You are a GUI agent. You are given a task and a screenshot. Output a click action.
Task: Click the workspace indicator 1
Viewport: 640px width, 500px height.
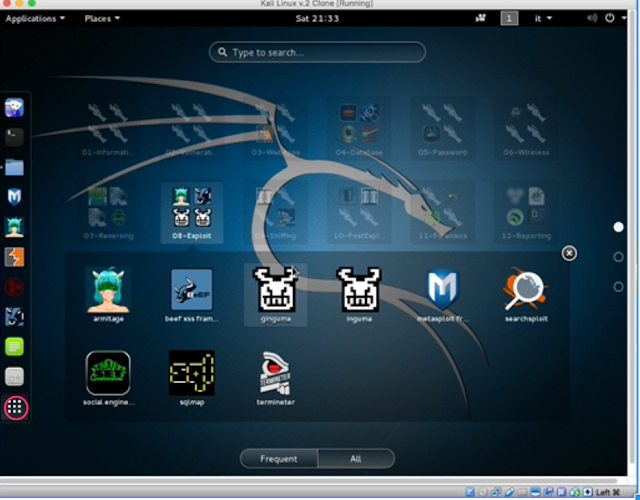(509, 18)
